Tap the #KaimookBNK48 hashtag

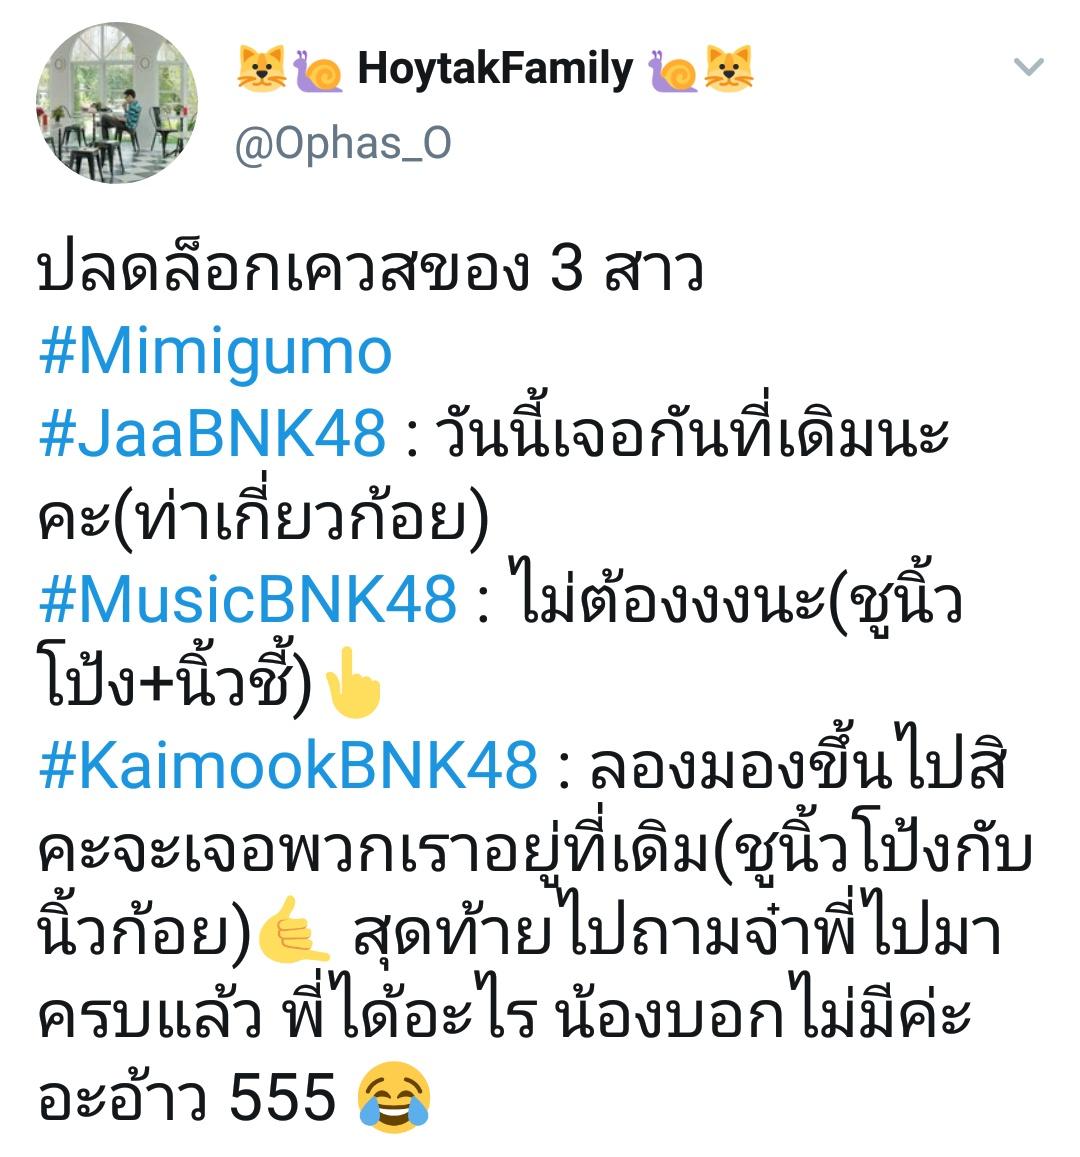pos(288,764)
